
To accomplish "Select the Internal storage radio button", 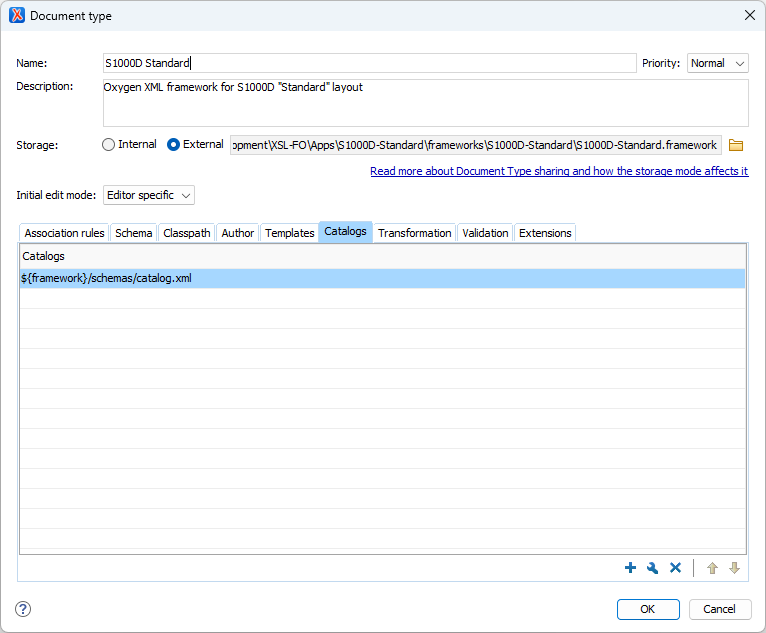I will click(x=109, y=145).
